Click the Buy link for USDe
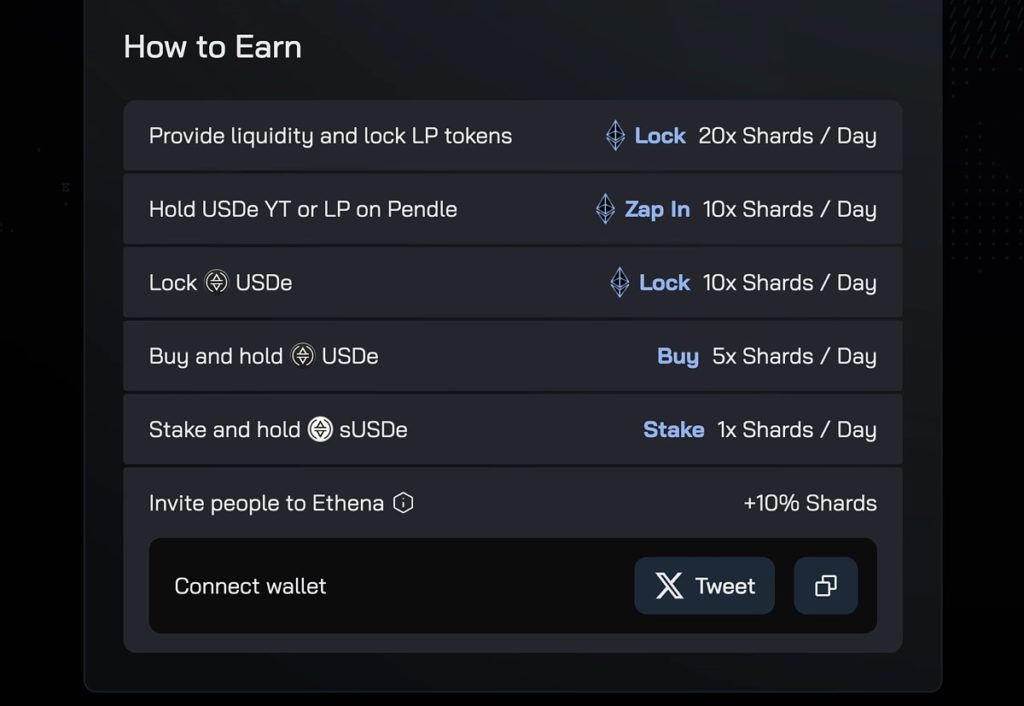 [677, 355]
